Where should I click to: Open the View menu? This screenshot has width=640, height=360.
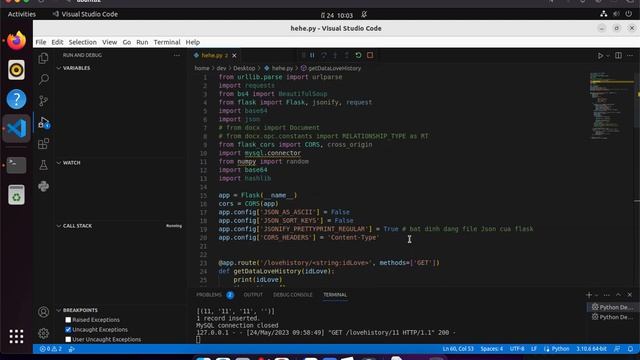pos(109,42)
